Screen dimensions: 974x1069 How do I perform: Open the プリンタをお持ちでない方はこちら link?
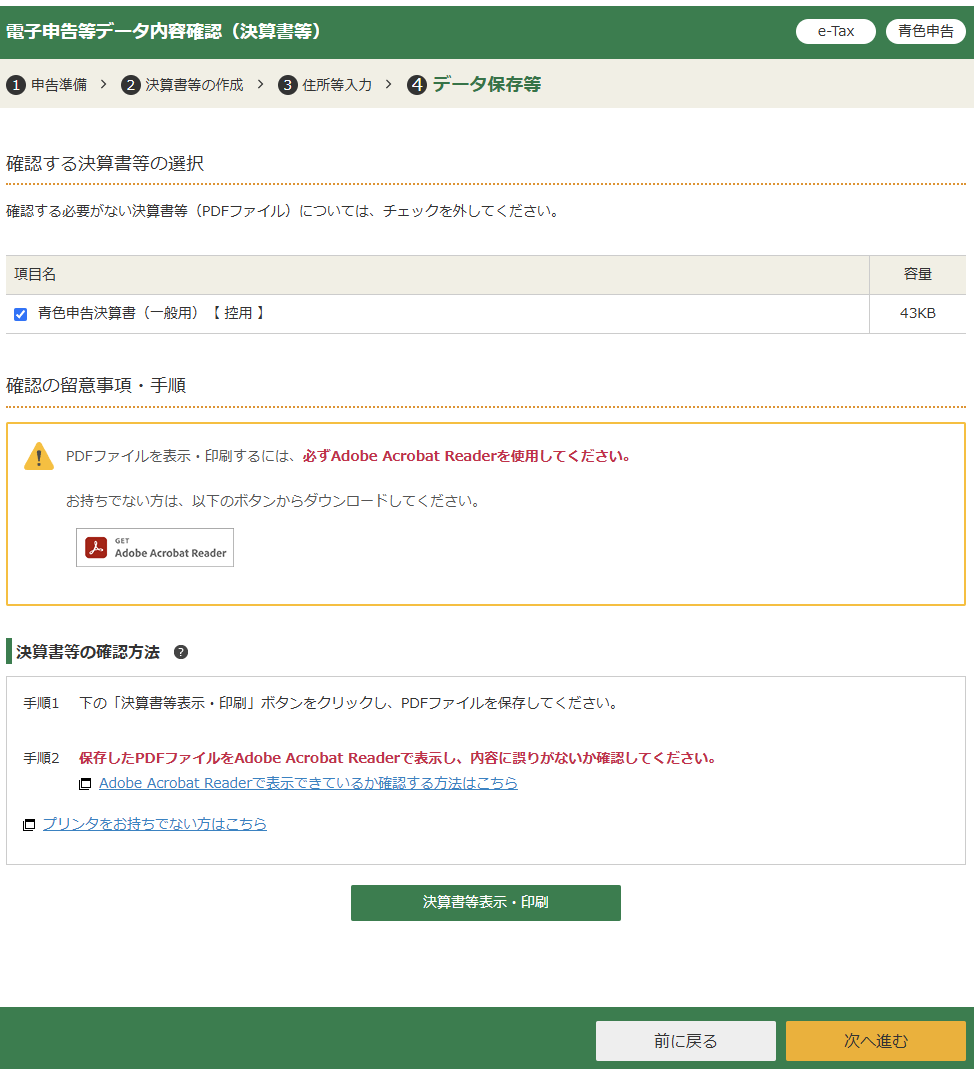[x=155, y=824]
